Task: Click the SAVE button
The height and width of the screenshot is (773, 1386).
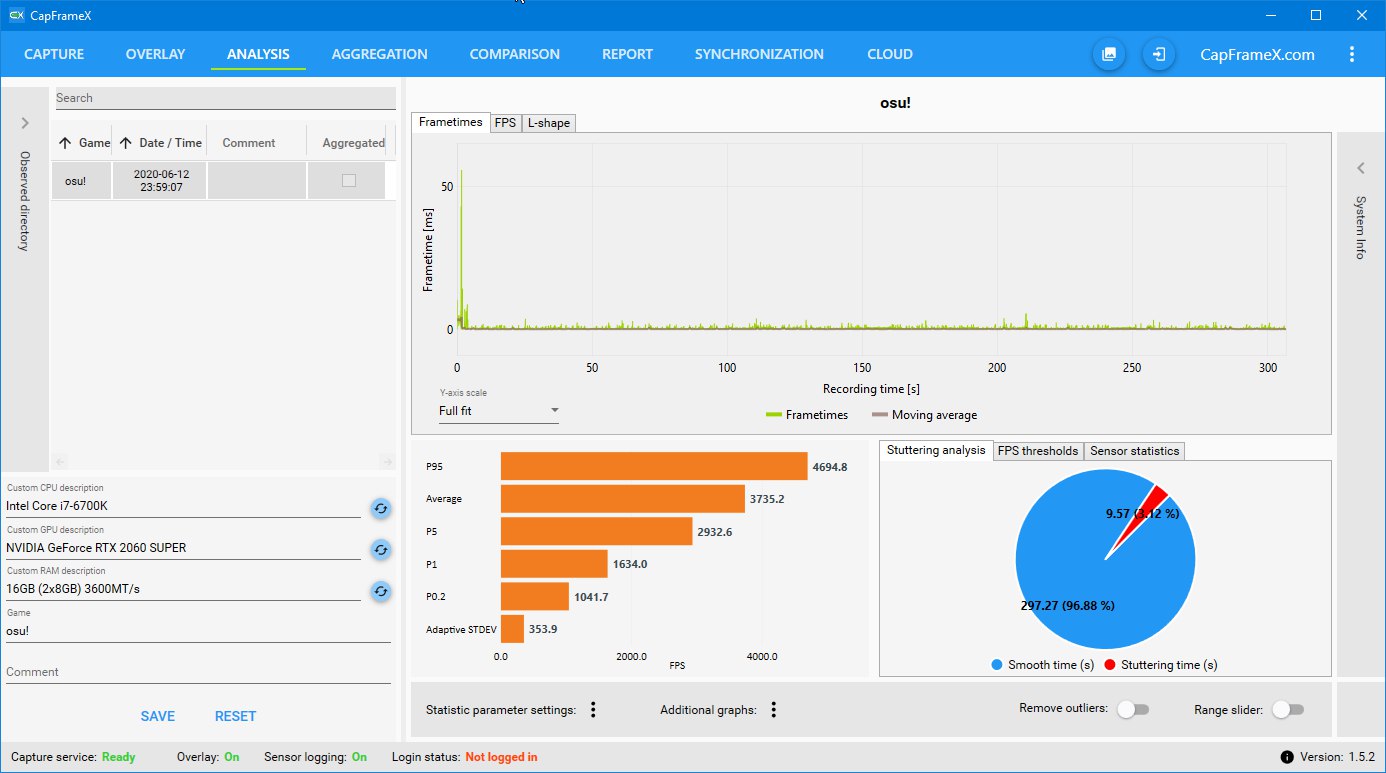Action: (158, 716)
